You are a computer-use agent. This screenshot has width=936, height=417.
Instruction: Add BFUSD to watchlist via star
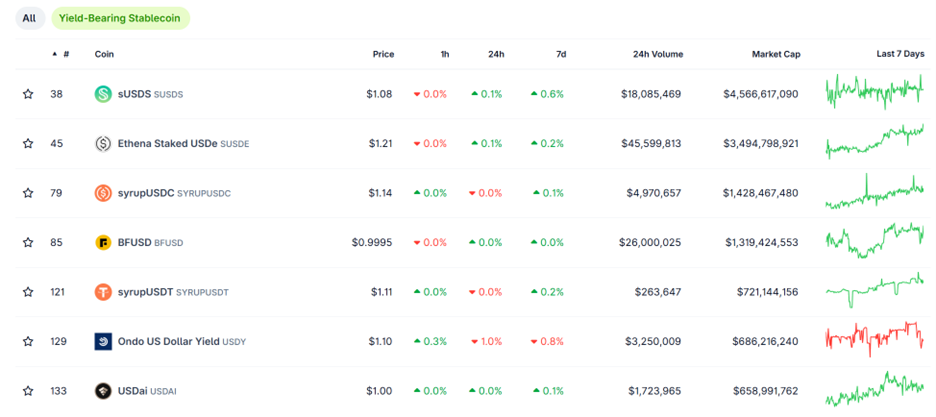[x=28, y=242]
